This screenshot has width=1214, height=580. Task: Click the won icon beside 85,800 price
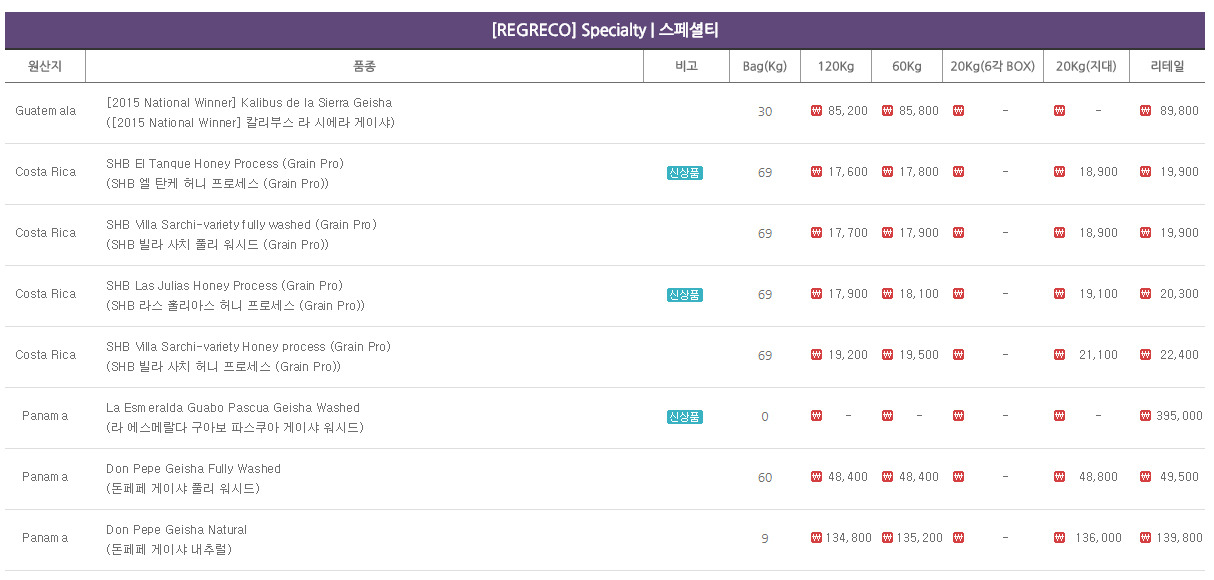pos(887,111)
